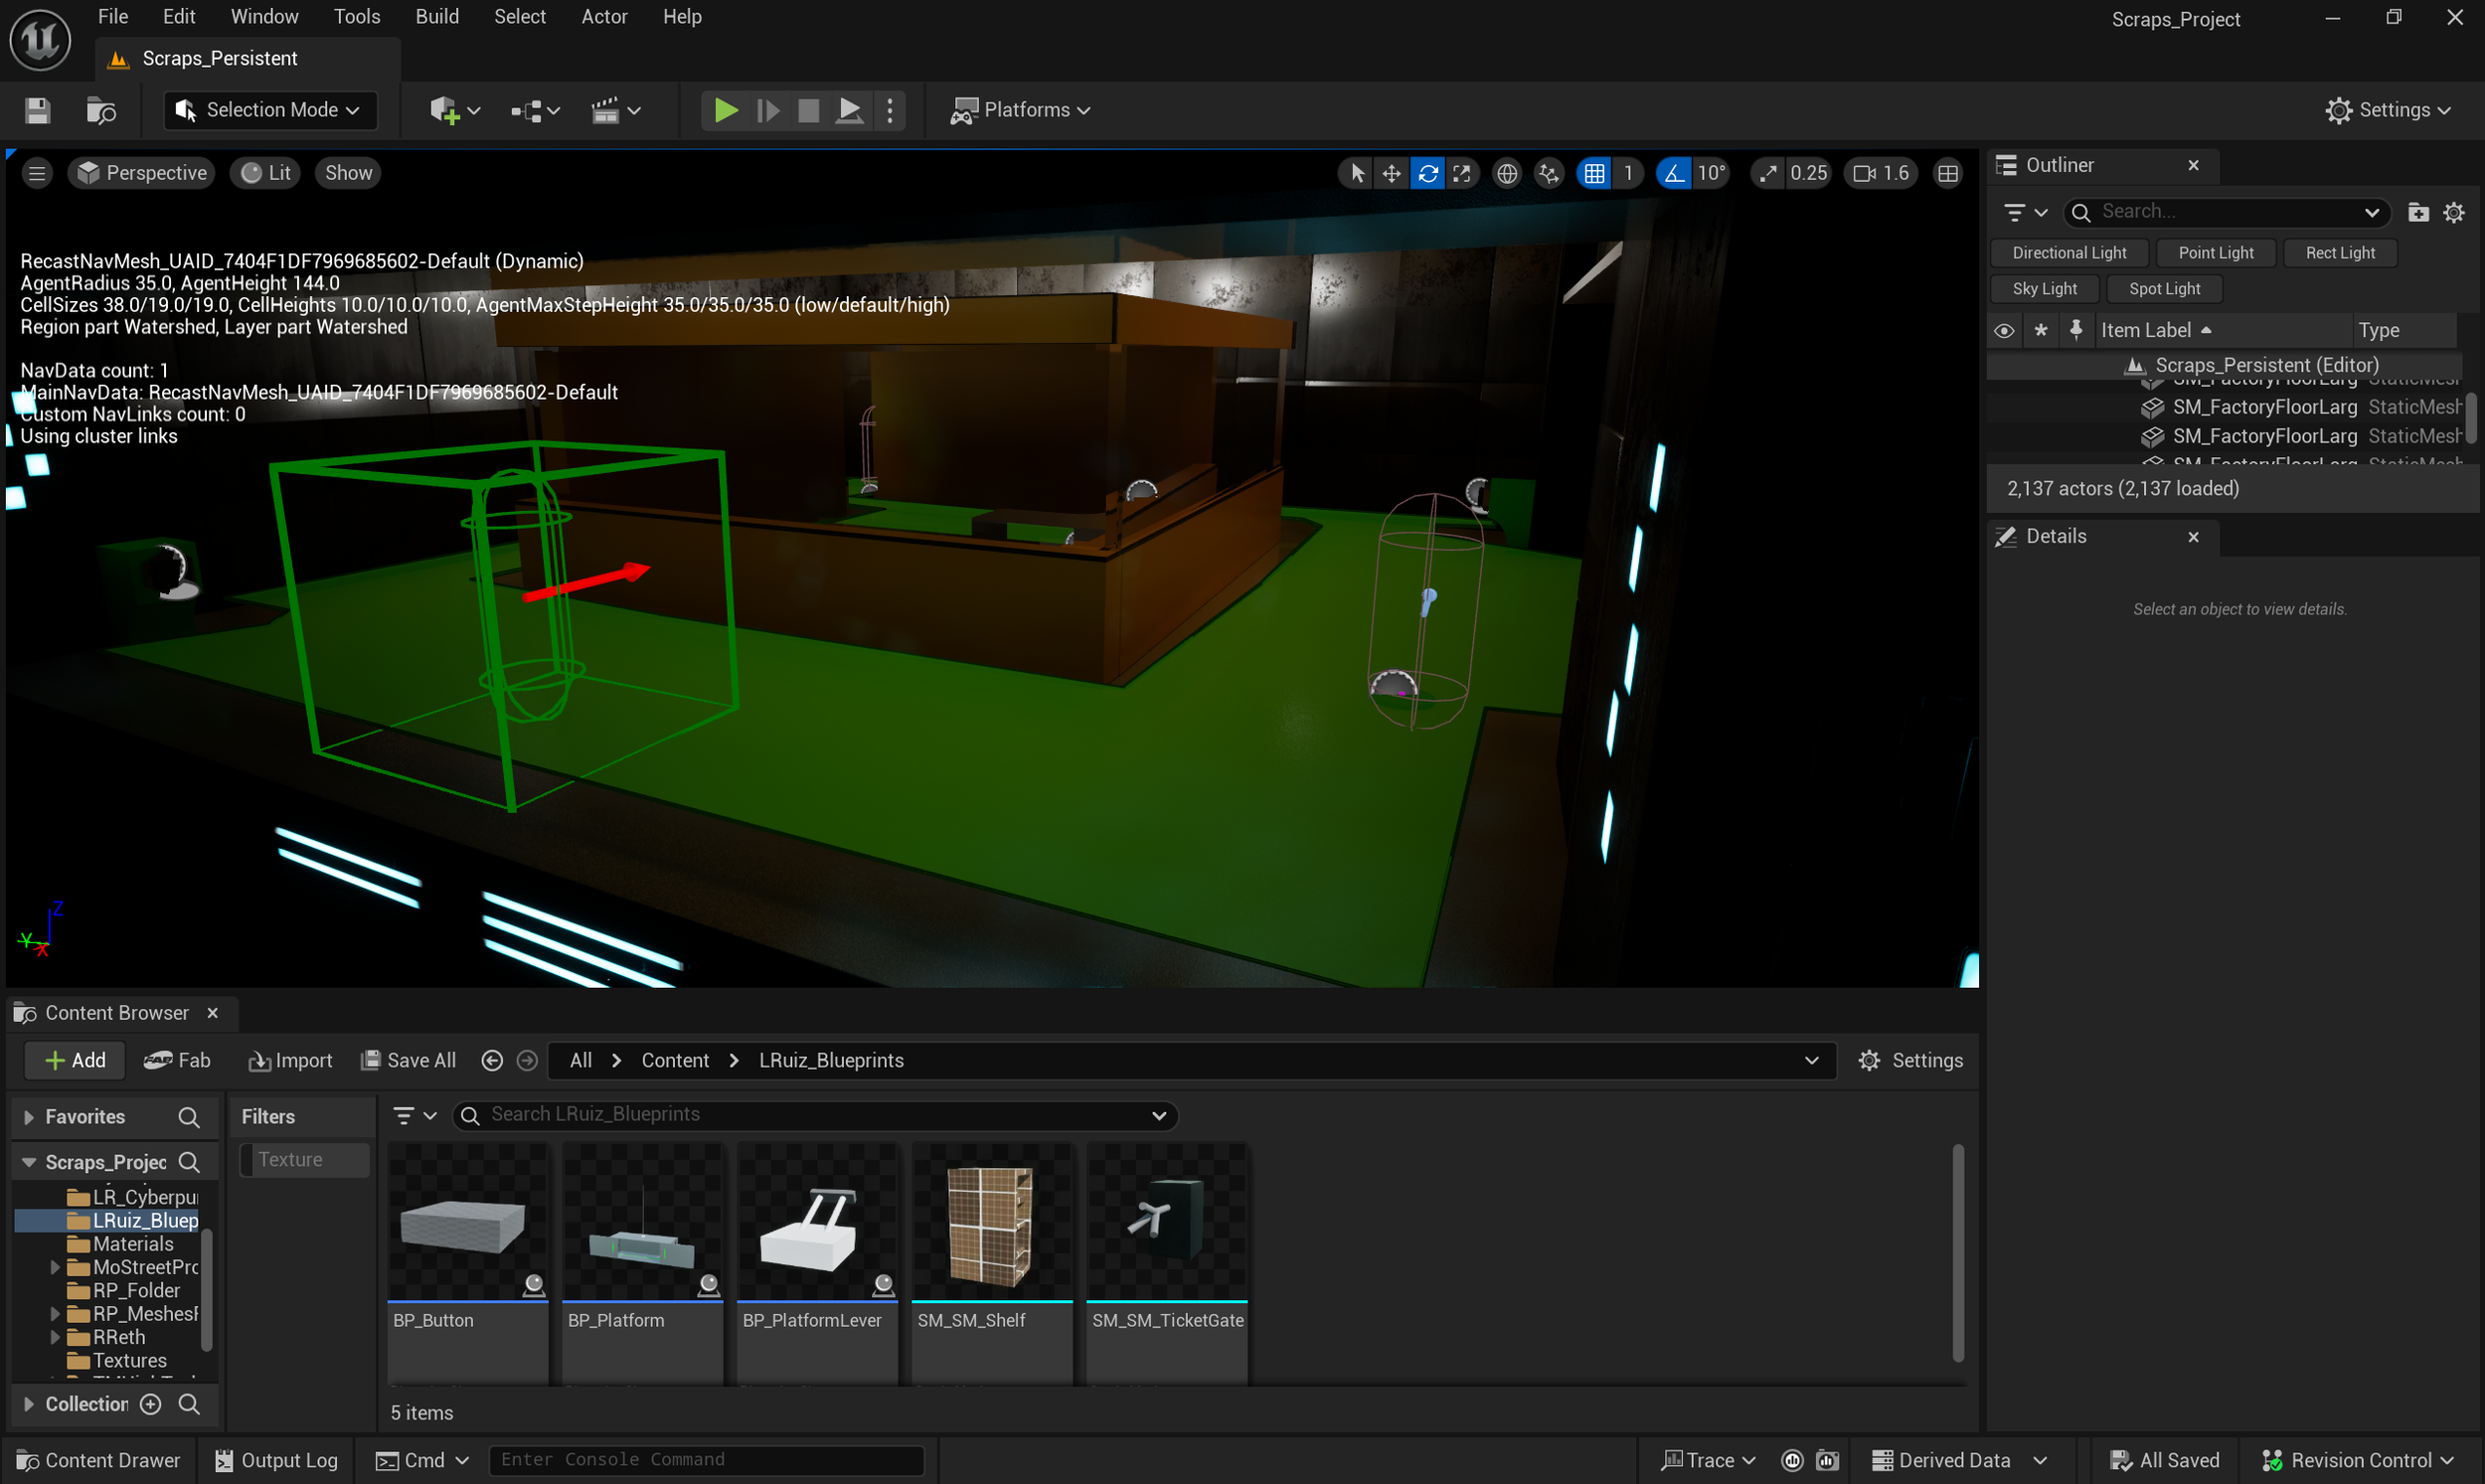This screenshot has height=1484, width=2485.
Task: Open the Tools menu
Action: [357, 17]
